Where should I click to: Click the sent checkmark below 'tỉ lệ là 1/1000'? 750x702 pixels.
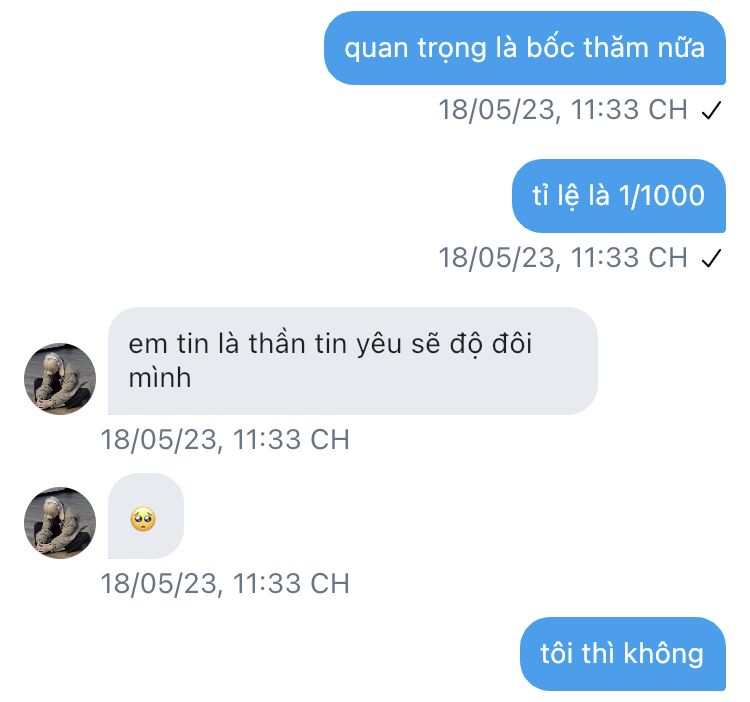click(x=711, y=259)
